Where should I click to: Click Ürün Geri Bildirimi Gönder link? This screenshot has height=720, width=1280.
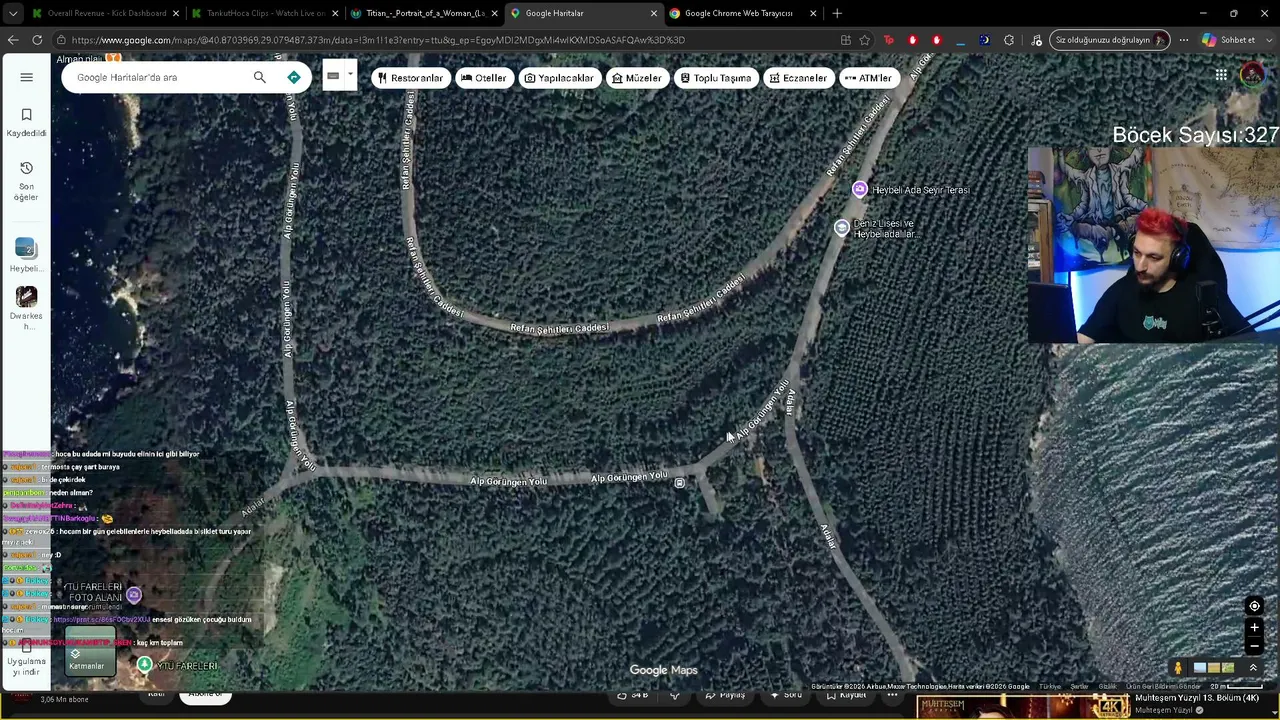coord(1163,687)
